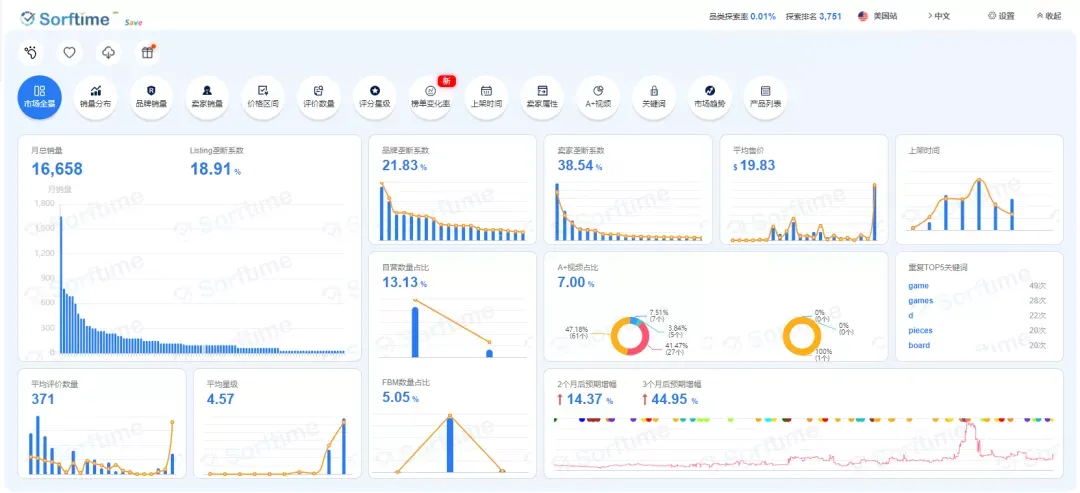Open the 销量分布 chart icon
Screen dimensions: 1080x493
pos(95,97)
